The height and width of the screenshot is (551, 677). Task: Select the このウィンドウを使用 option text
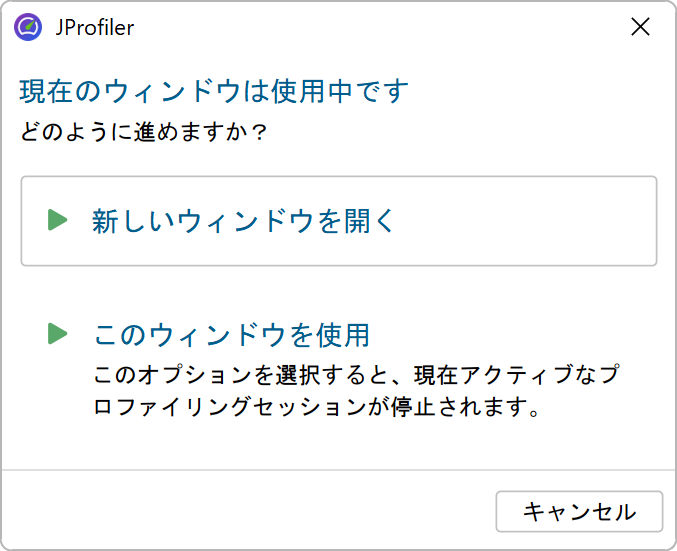tap(231, 334)
